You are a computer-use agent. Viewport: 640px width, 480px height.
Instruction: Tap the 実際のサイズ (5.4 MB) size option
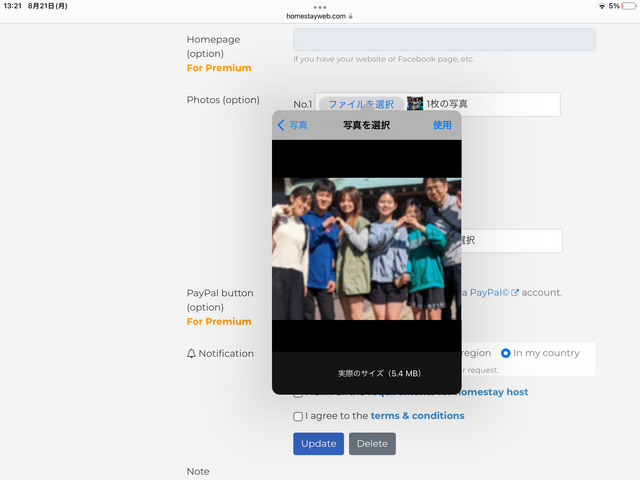coord(379,373)
